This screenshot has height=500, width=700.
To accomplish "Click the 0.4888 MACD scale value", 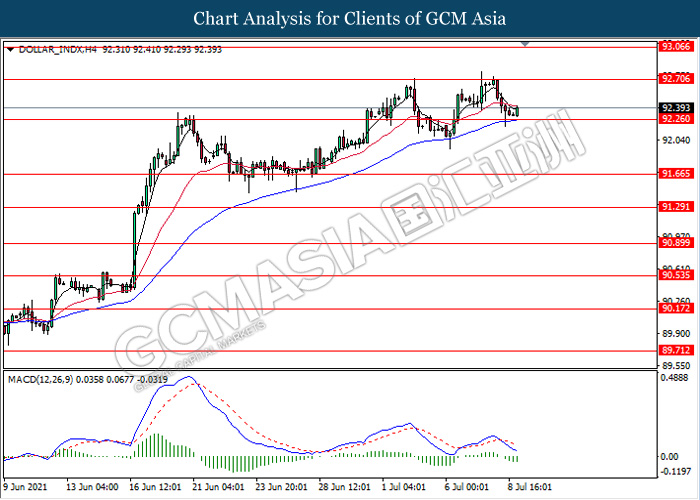I will (x=676, y=378).
